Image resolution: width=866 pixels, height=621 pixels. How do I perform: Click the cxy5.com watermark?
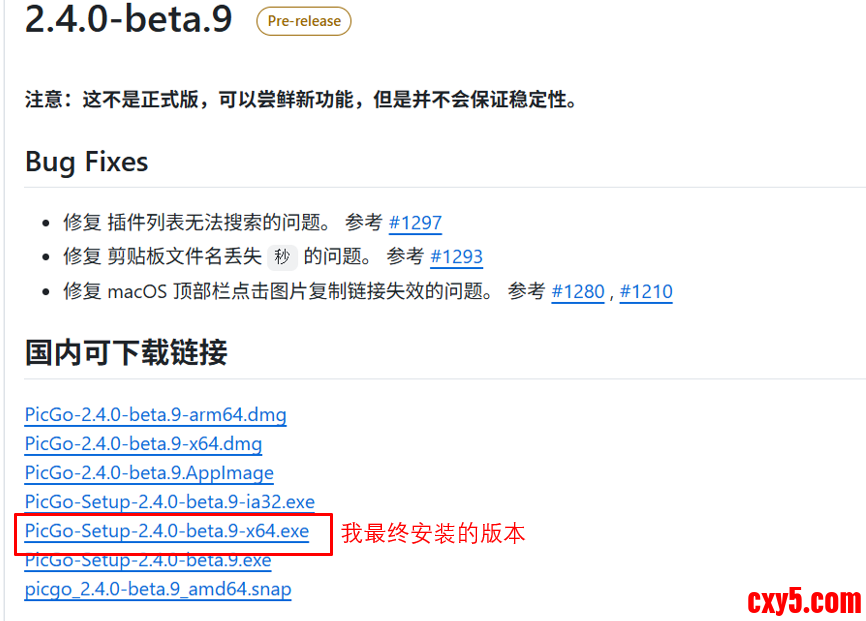(803, 601)
